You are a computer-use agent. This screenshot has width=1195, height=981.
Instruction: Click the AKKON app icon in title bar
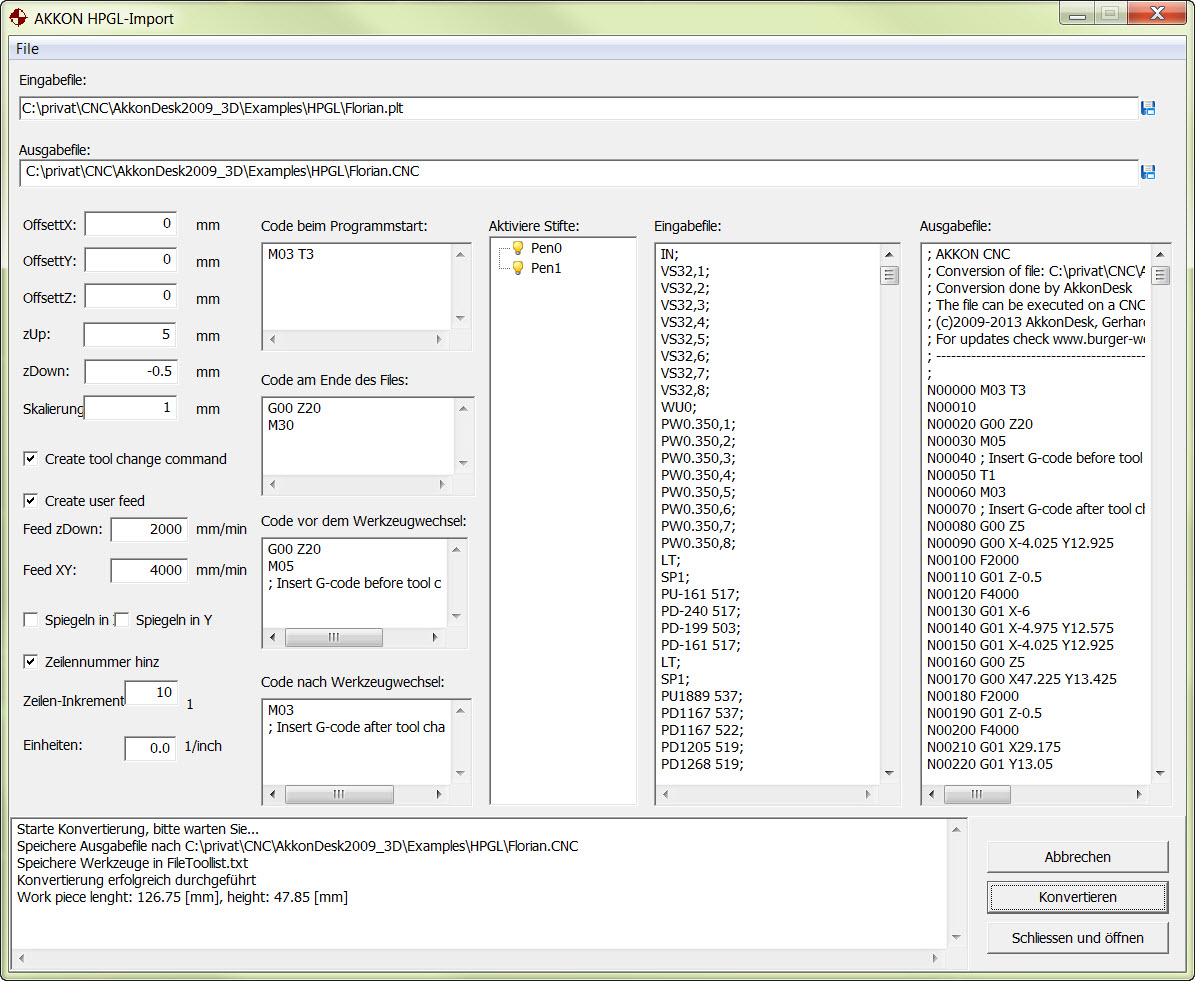click(x=18, y=17)
